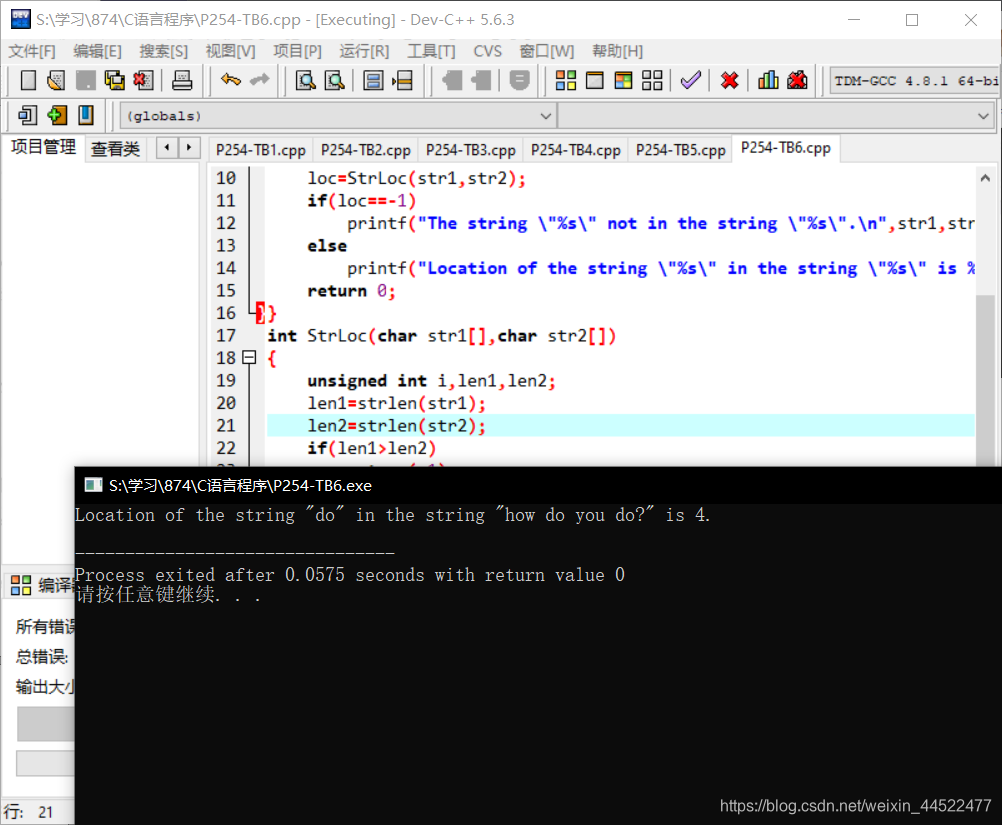Open the 编辑[E] menu
1002x825 pixels.
[x=97, y=51]
